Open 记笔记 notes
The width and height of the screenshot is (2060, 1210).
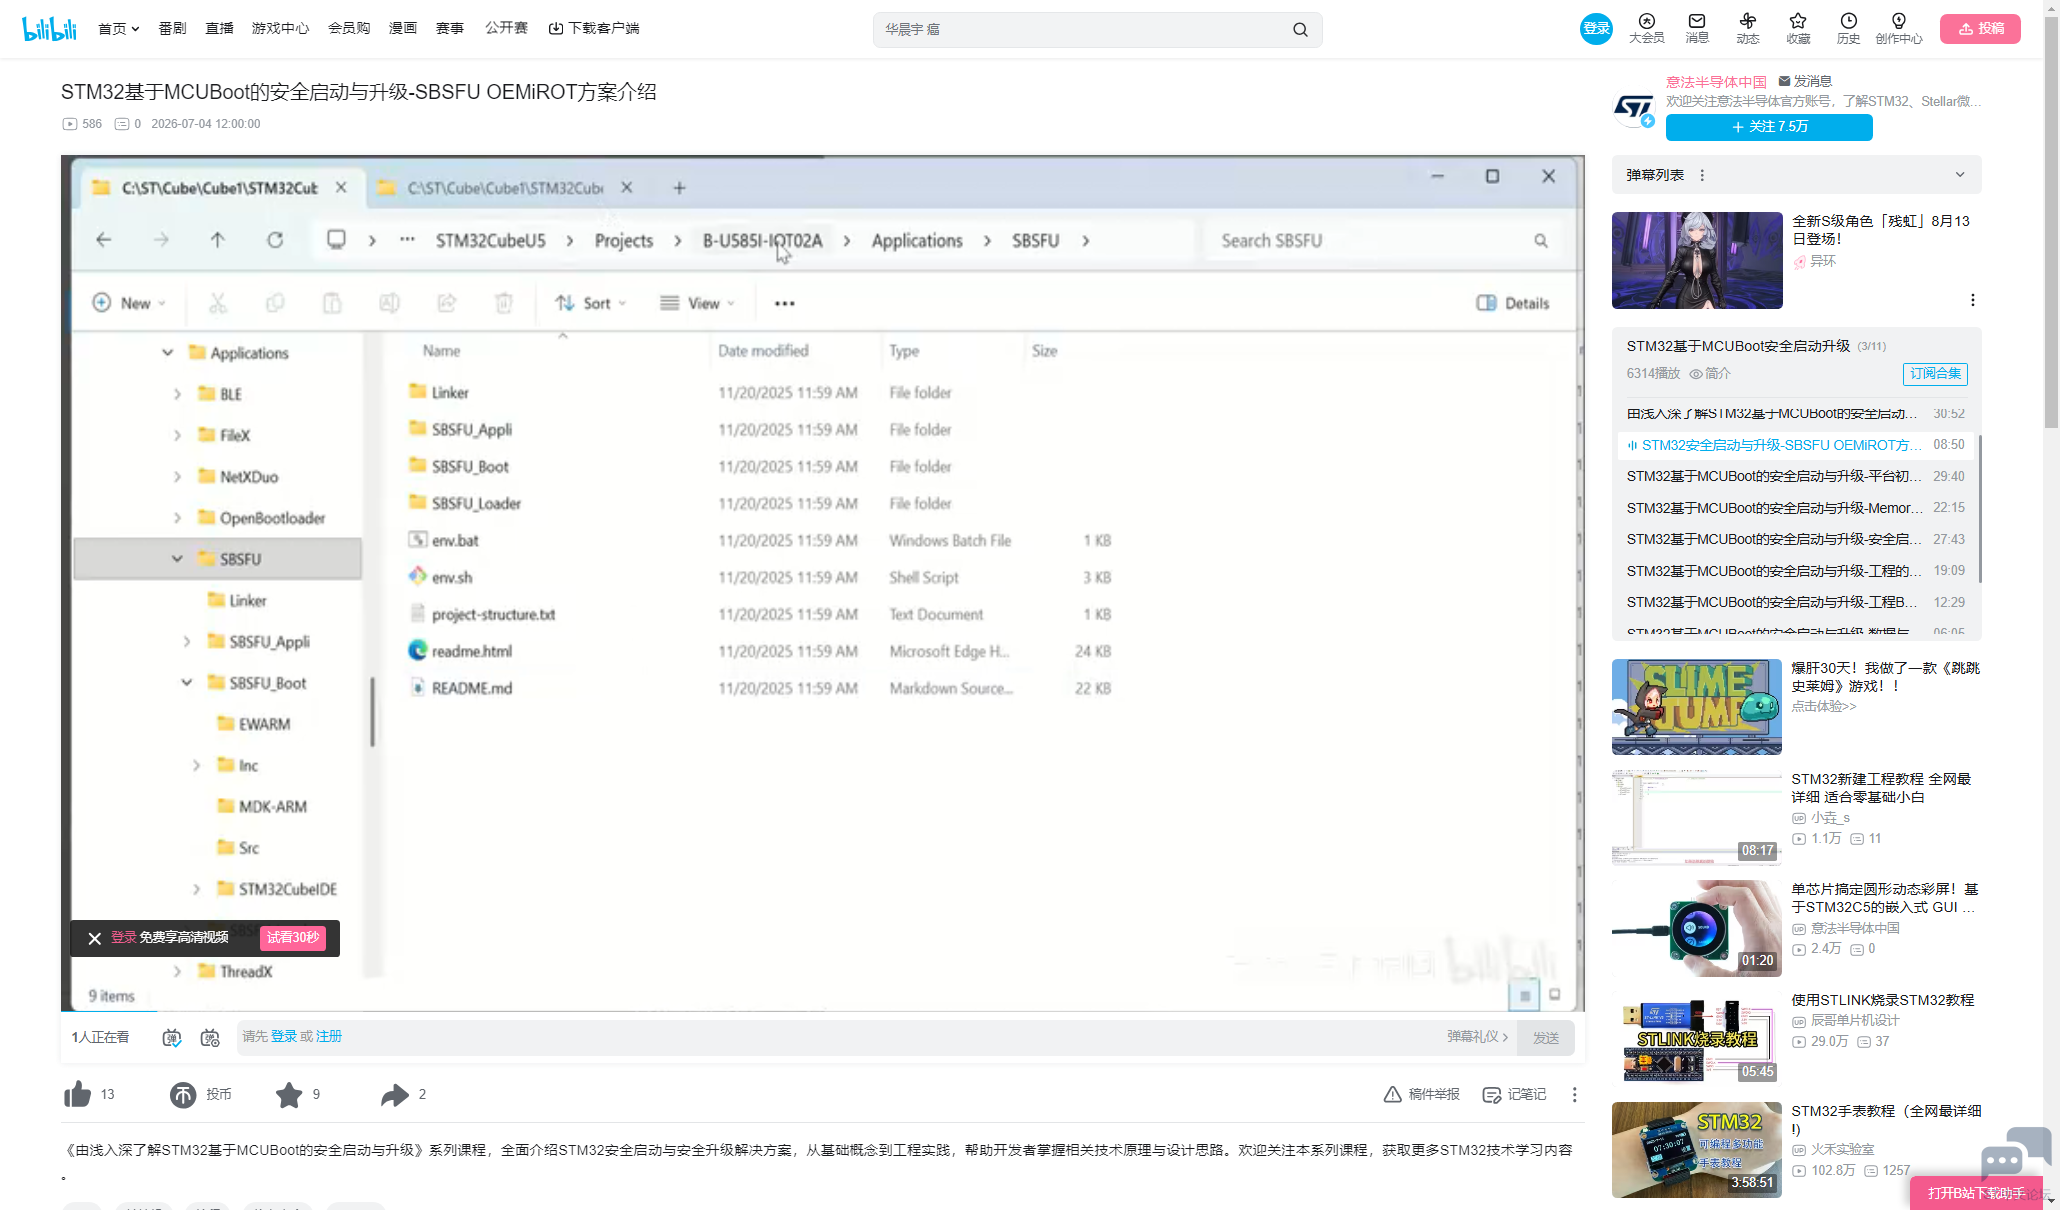point(1514,1094)
